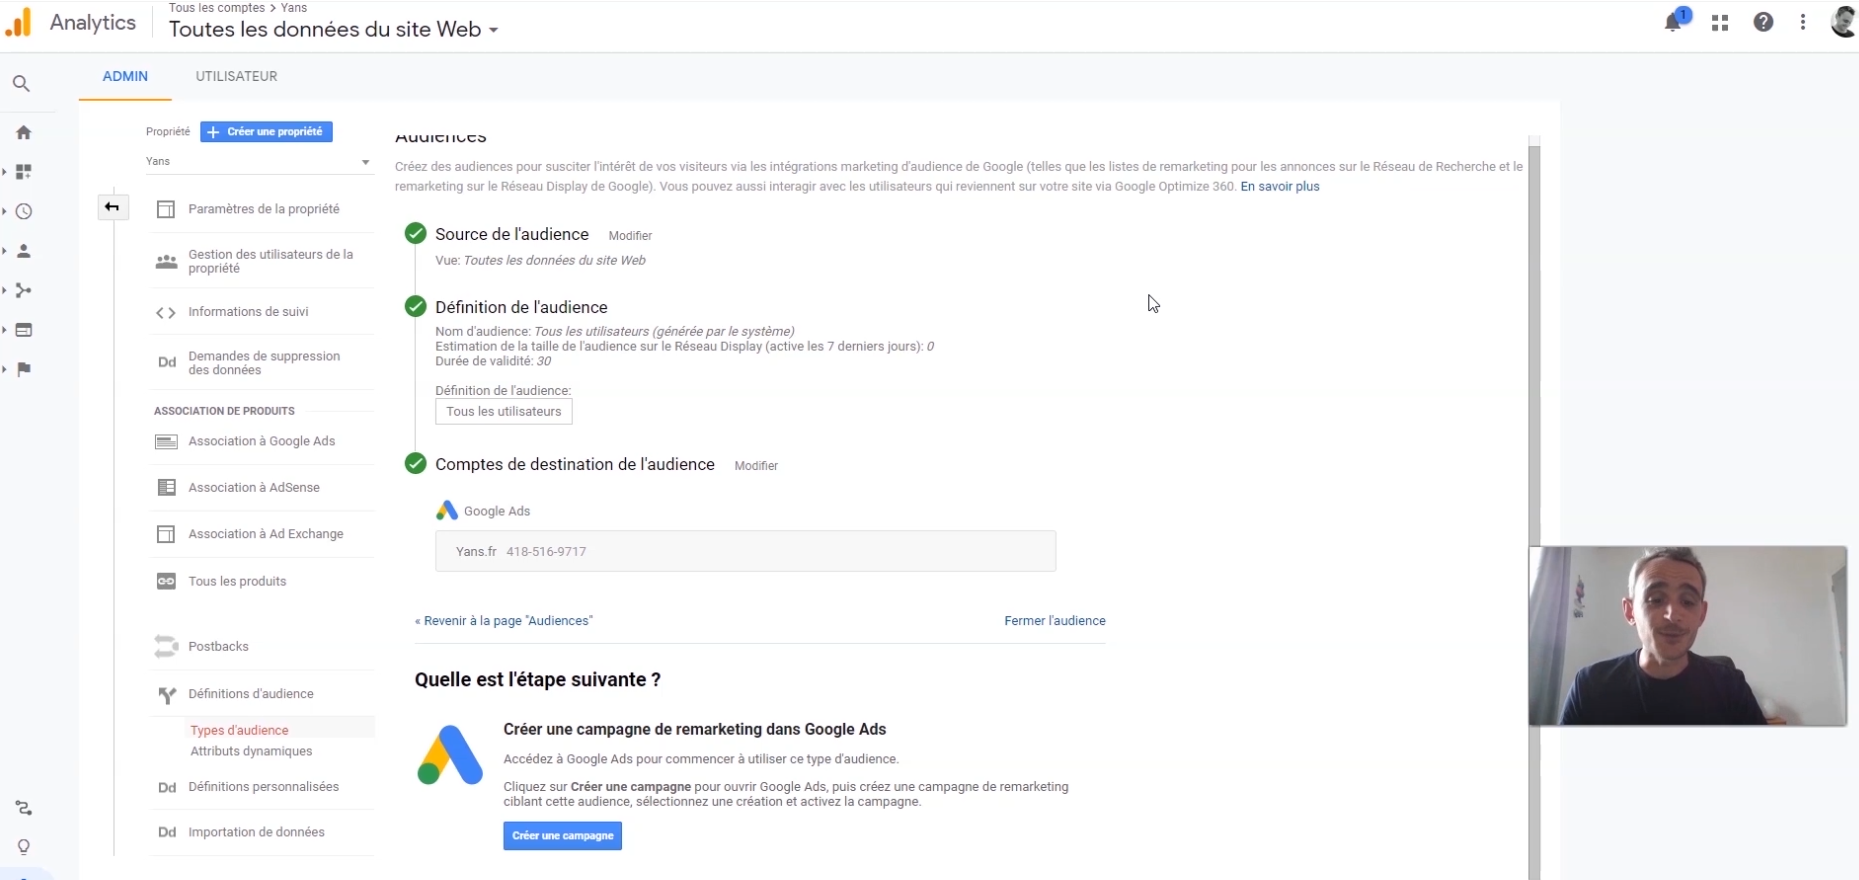The width and height of the screenshot is (1859, 880).
Task: Open Behavior icon in left sidebar
Action: coord(24,330)
